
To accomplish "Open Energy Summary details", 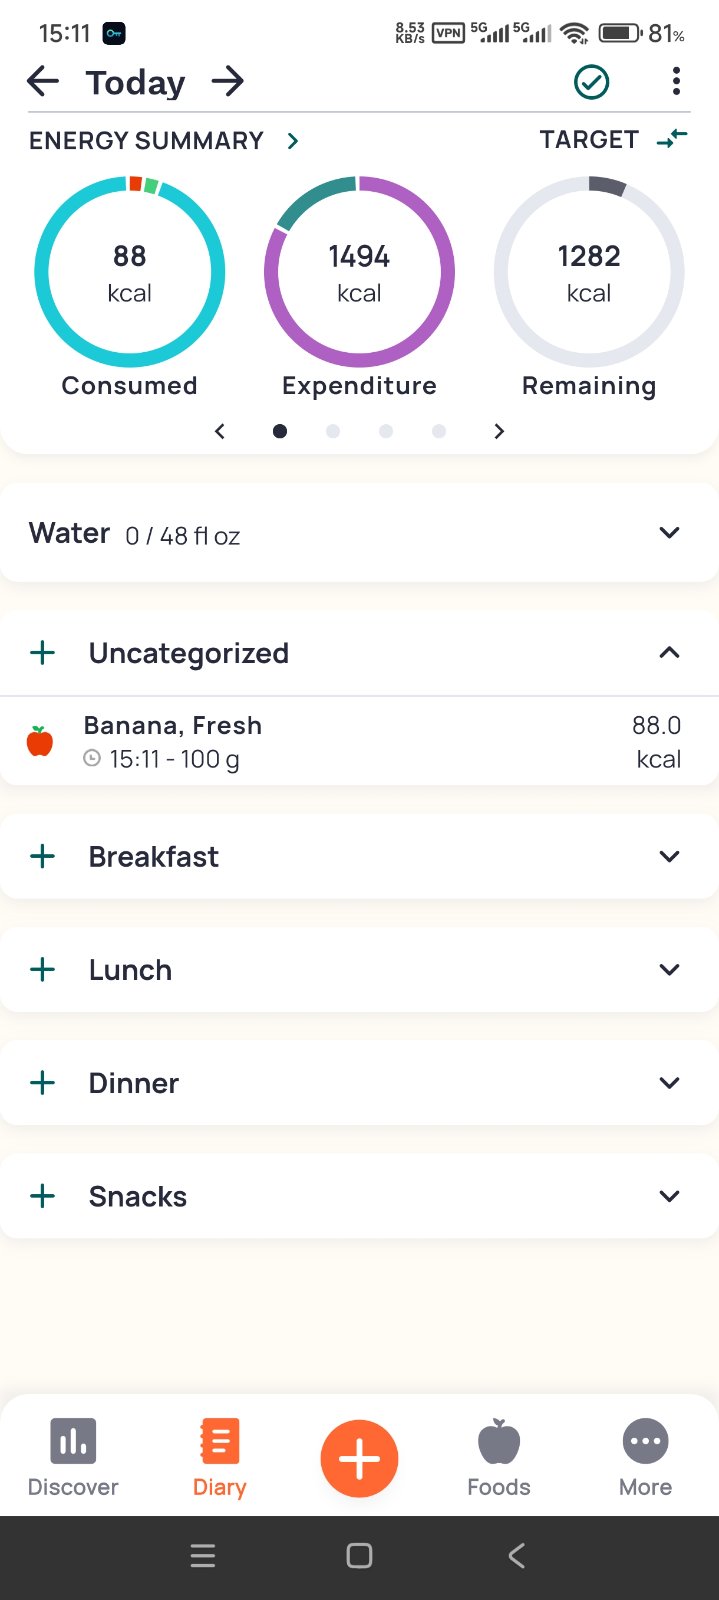I will pos(292,141).
